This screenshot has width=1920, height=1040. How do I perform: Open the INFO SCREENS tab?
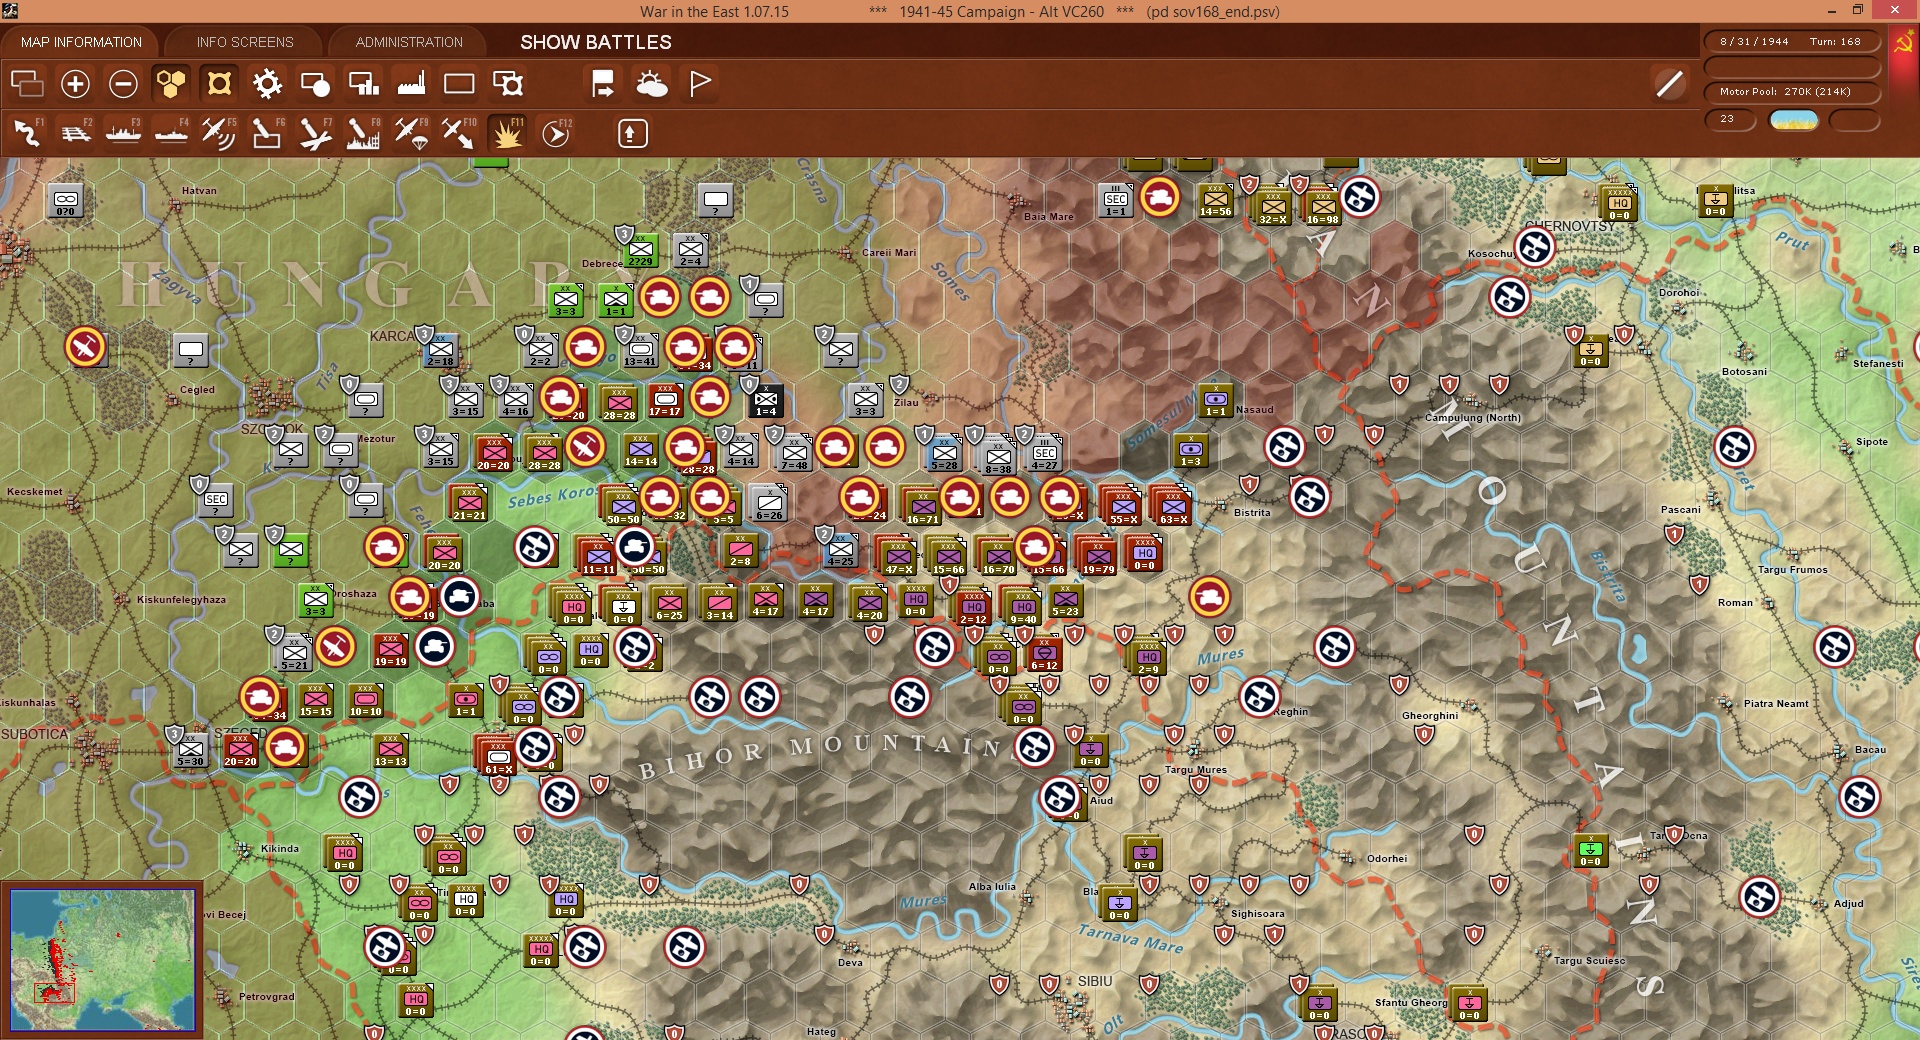(245, 42)
